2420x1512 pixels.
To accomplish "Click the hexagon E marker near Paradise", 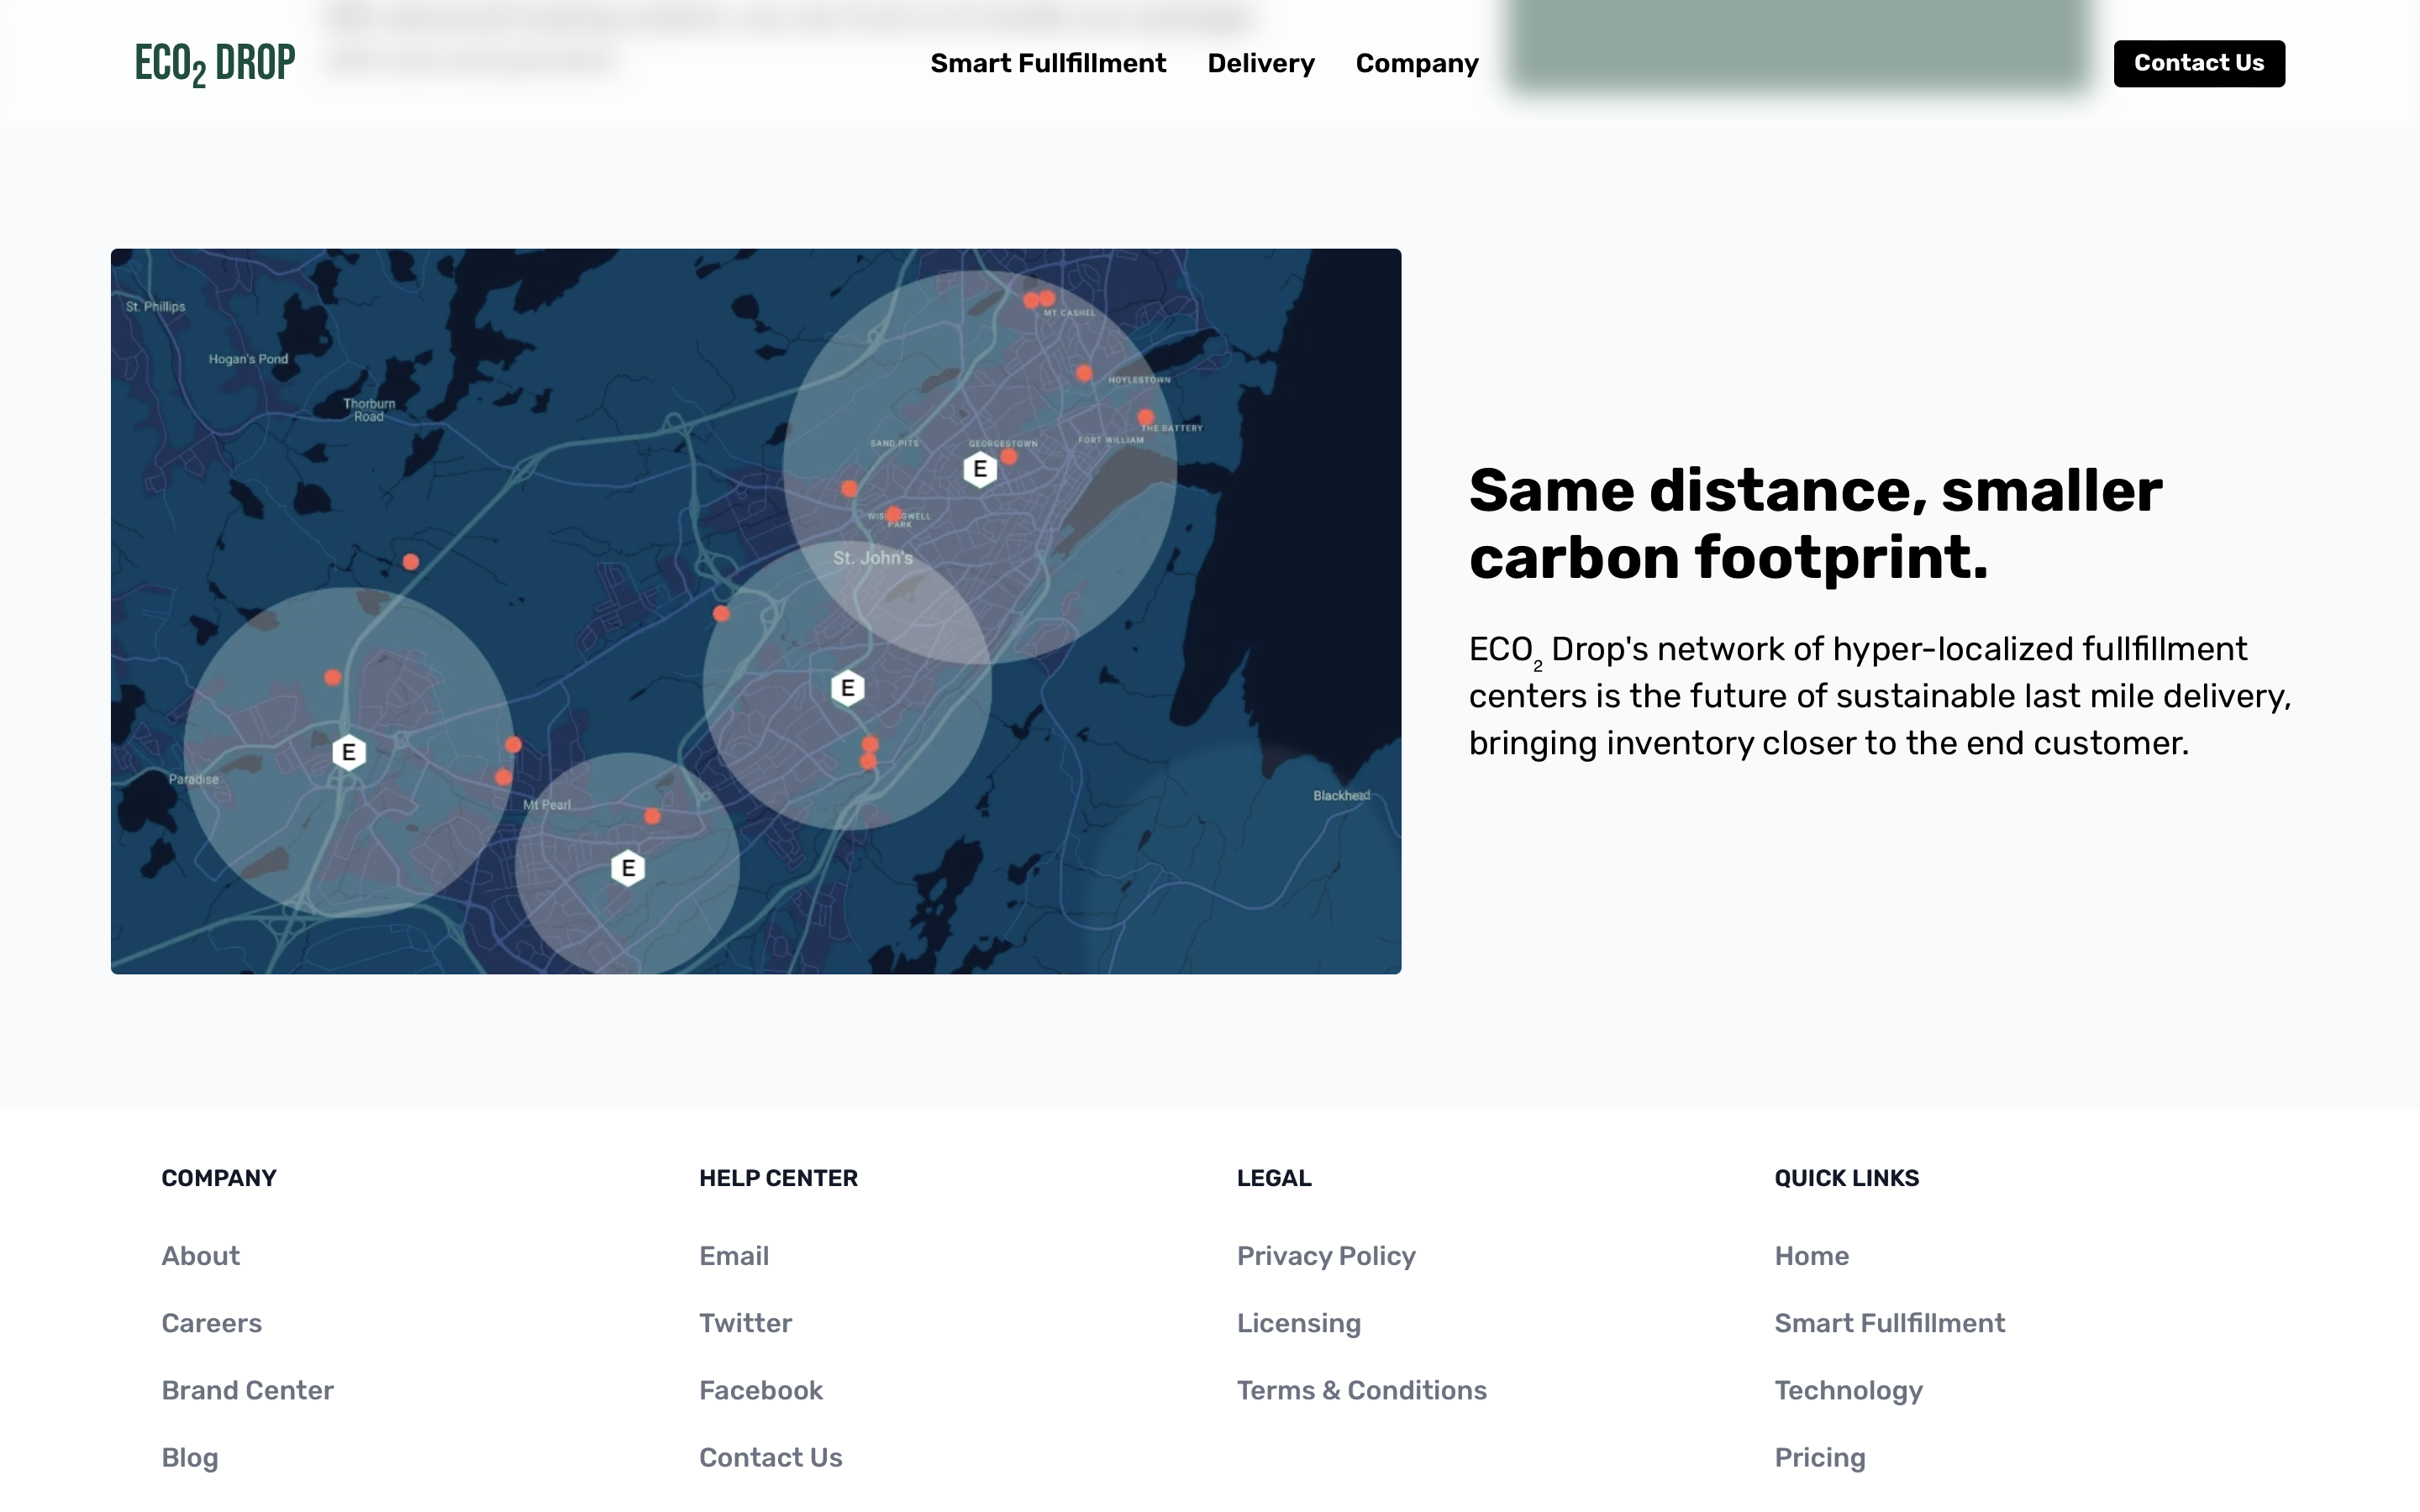I will click(348, 752).
